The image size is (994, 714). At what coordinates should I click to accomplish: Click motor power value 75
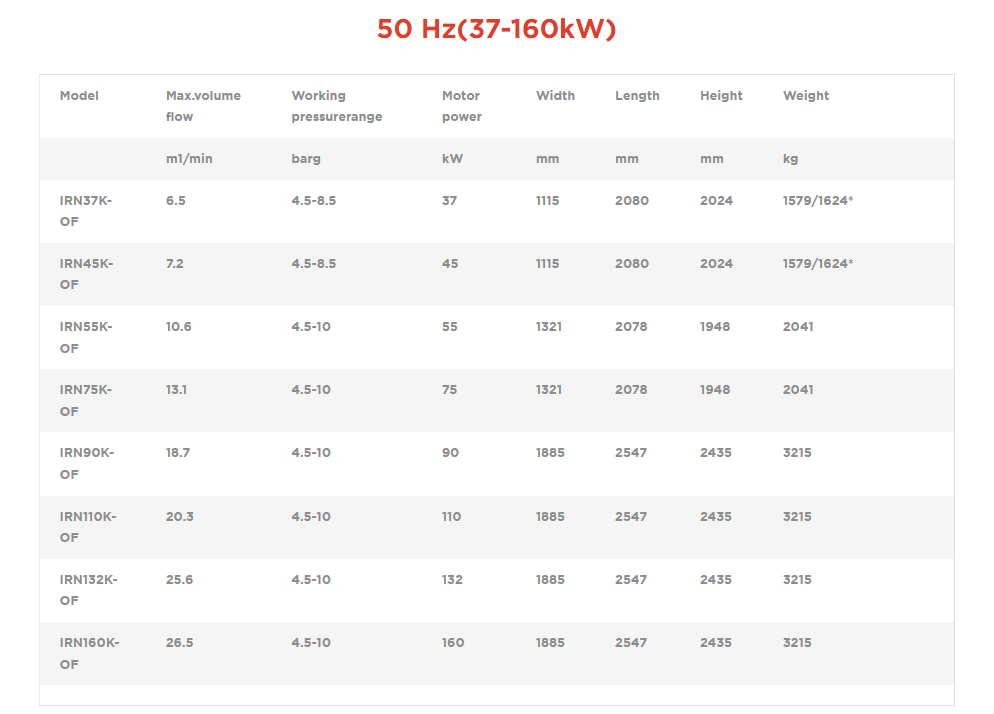point(449,389)
